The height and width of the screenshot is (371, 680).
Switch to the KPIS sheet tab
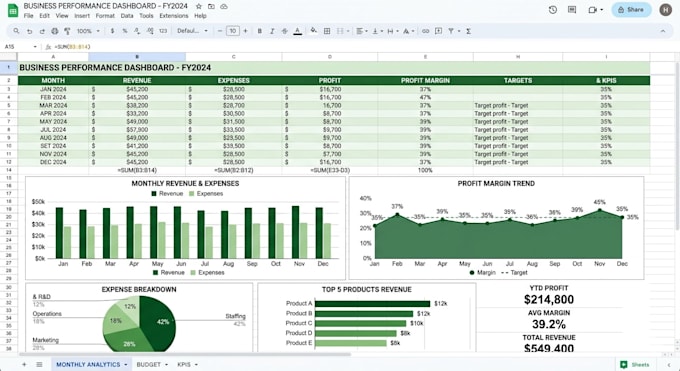click(x=184, y=364)
